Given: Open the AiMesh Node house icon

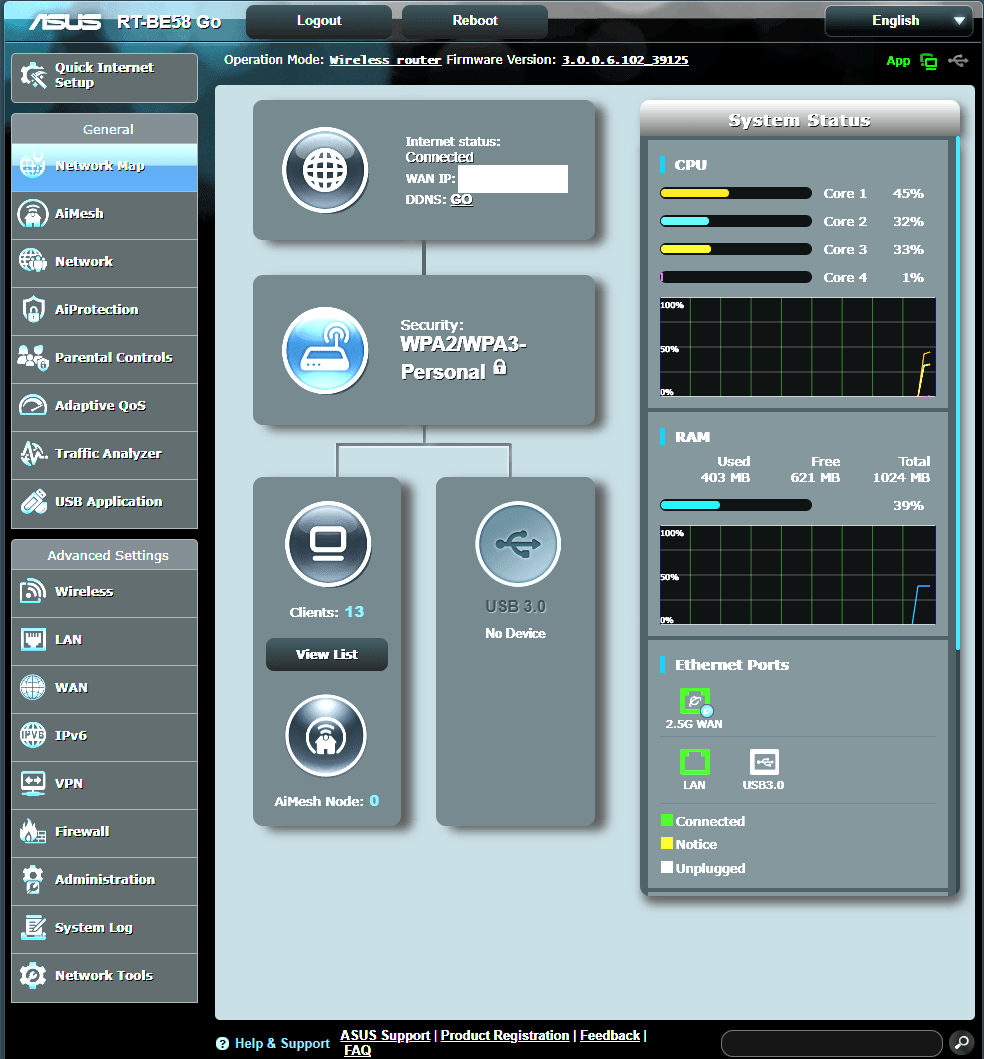Looking at the screenshot, I should pyautogui.click(x=327, y=736).
